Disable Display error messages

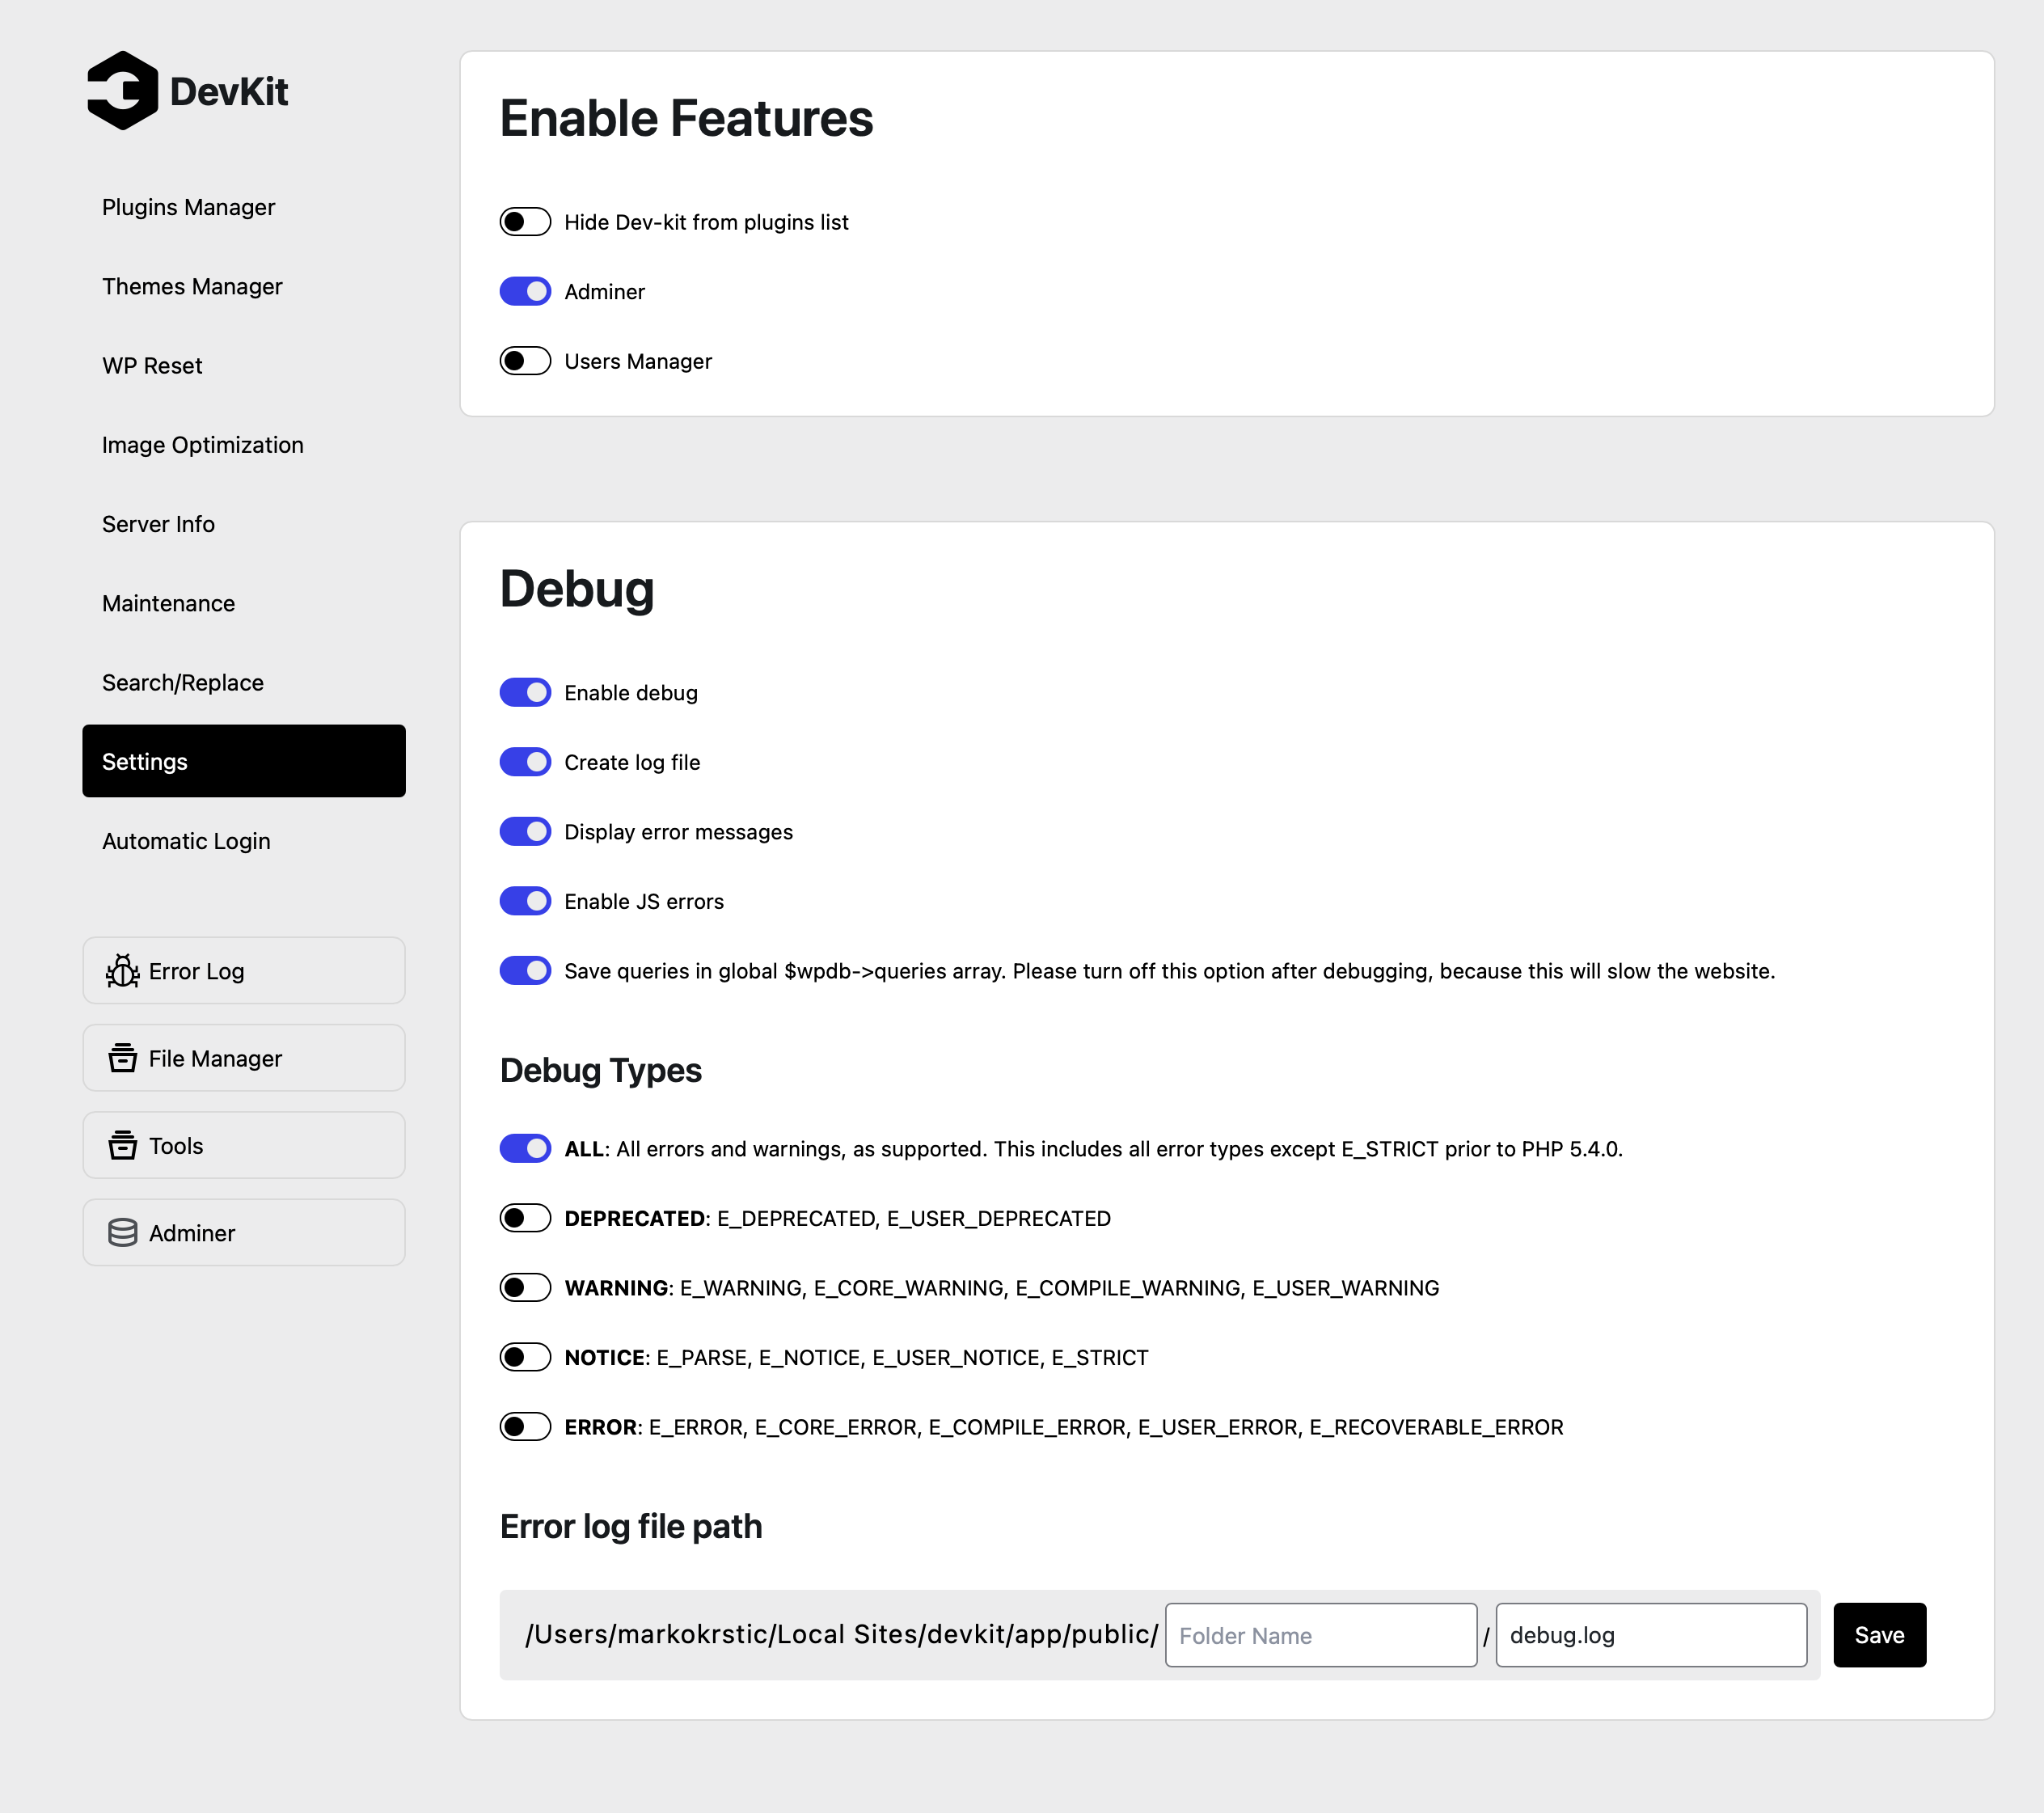[525, 831]
